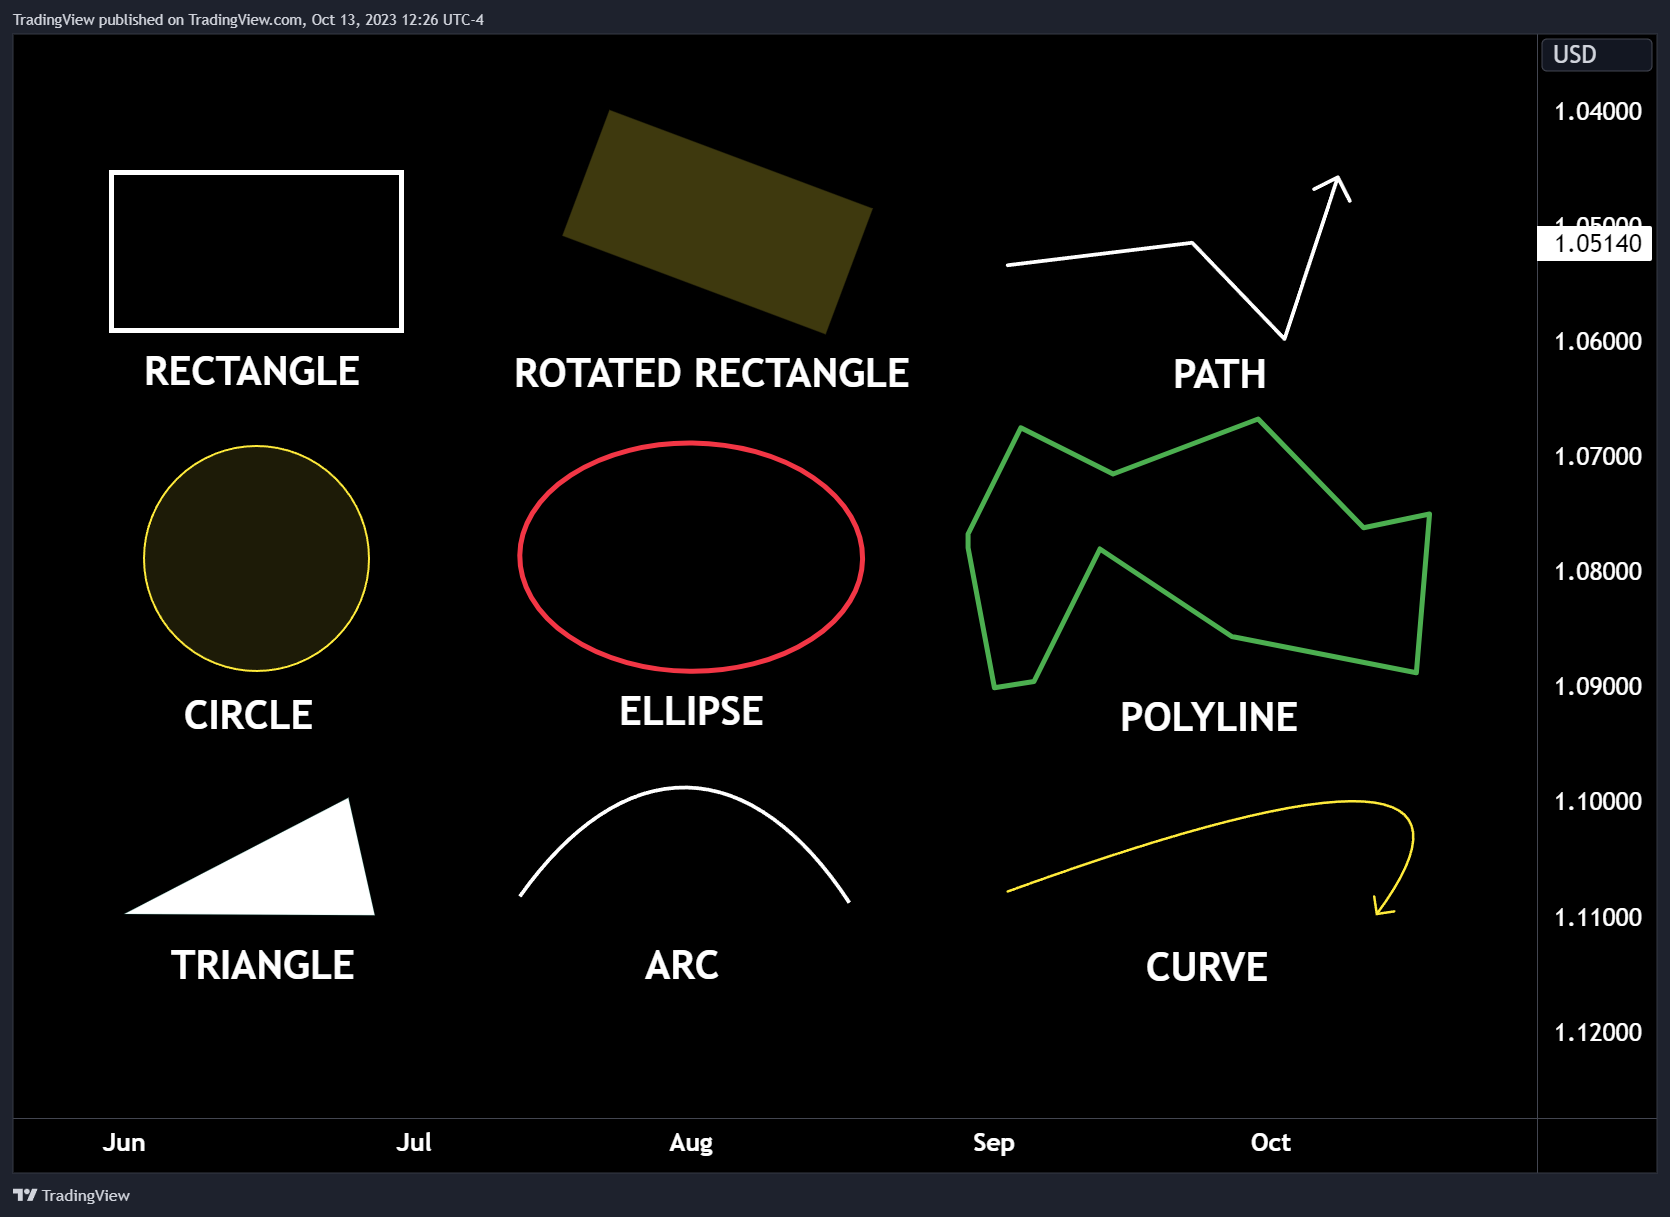Click the 1.09000 price axis value
This screenshot has width=1670, height=1217.
coord(1597,686)
